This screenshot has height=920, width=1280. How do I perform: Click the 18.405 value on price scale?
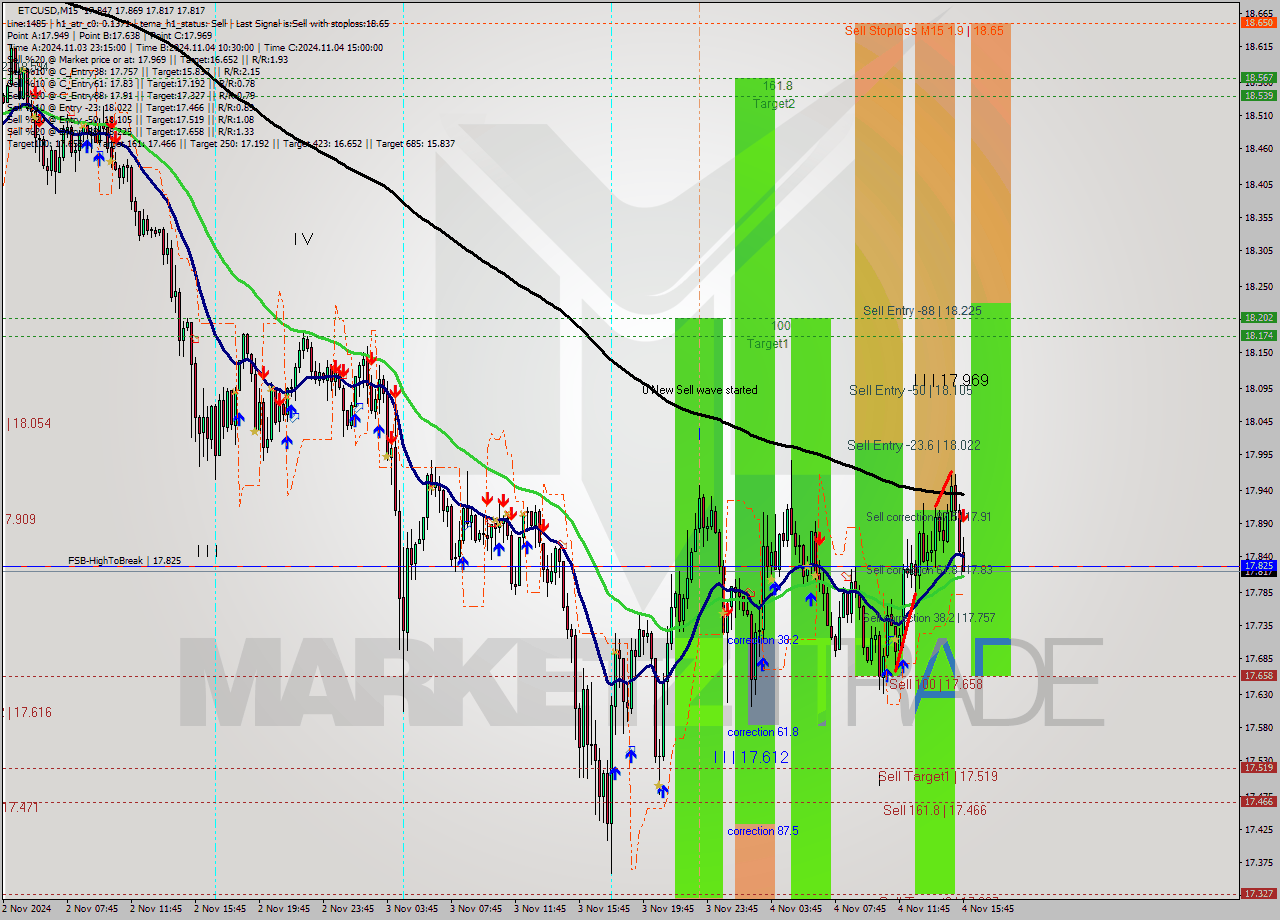(x=1258, y=184)
